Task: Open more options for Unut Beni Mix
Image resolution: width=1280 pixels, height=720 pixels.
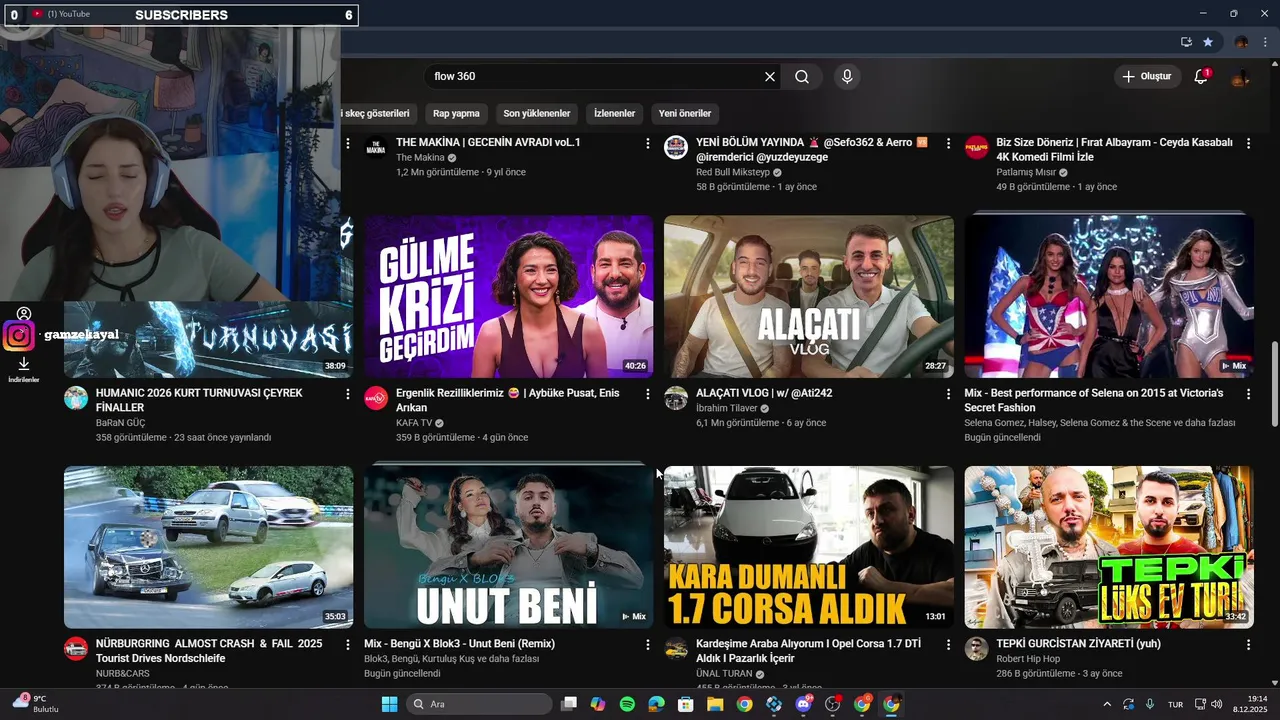Action: [x=648, y=645]
